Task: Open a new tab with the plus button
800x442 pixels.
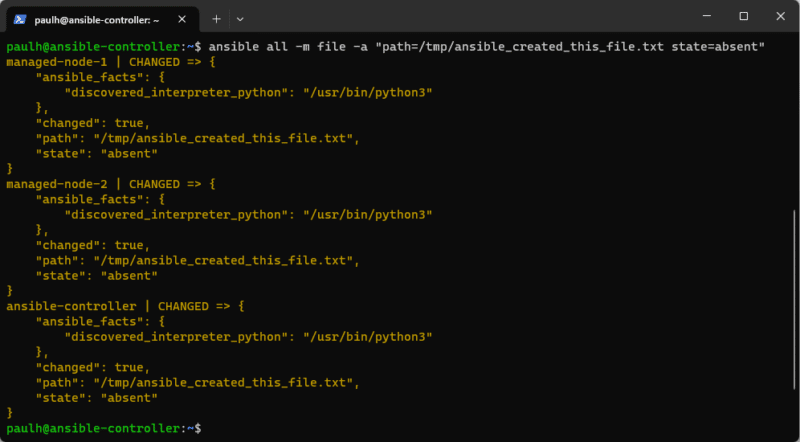Action: (x=216, y=18)
